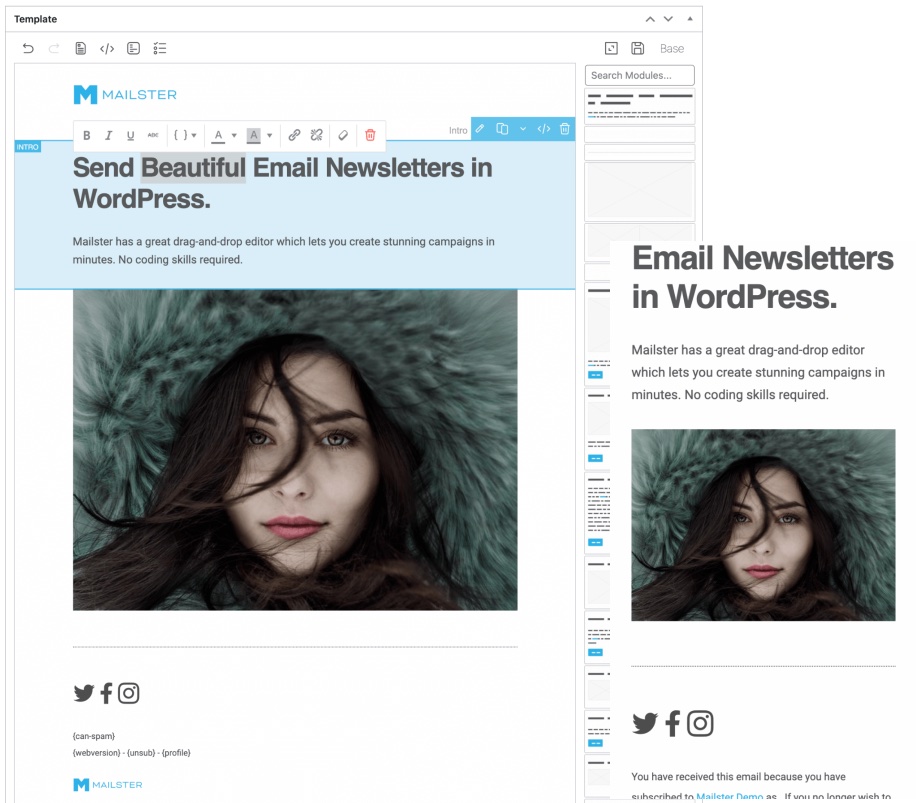
Task: Select the large image module thumbnail
Action: [640, 191]
